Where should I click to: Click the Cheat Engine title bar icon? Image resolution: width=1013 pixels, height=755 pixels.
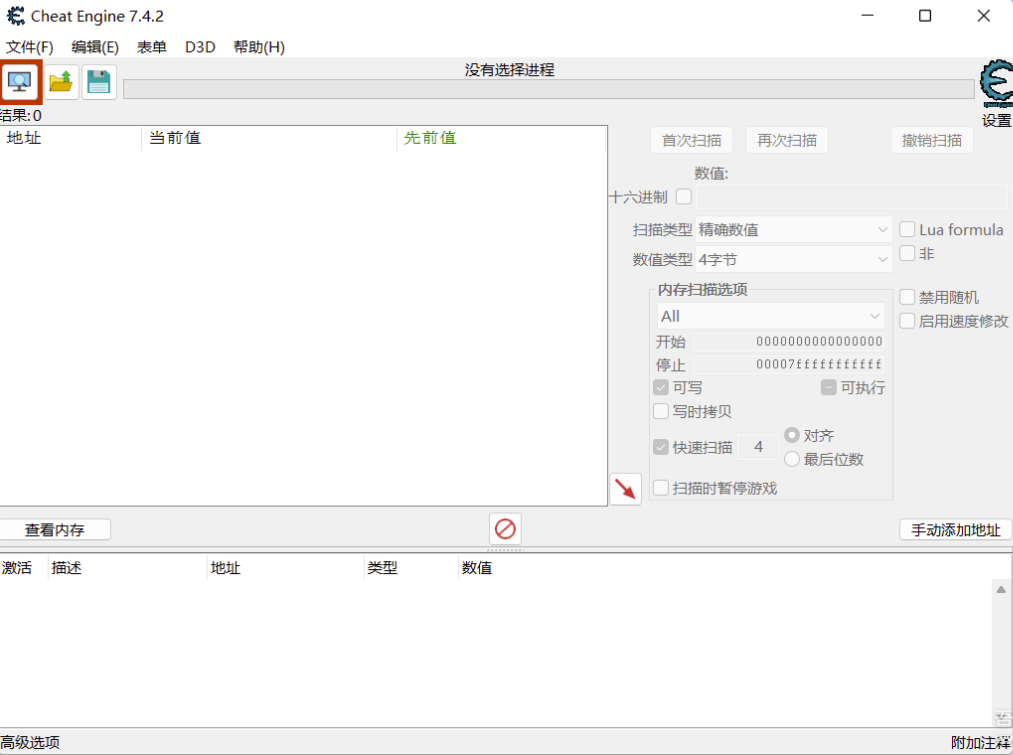[16, 16]
